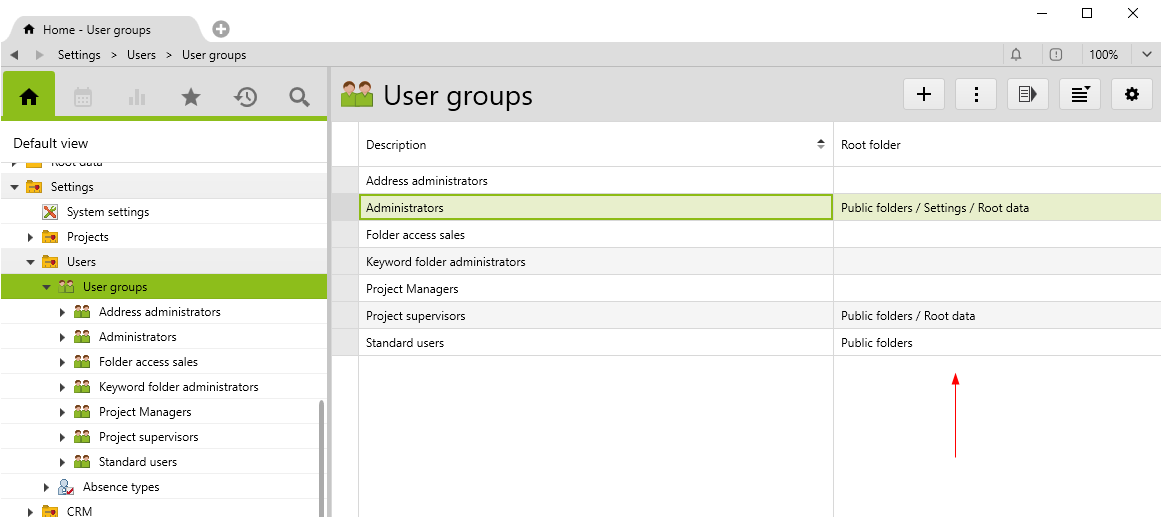Viewport: 1161px width, 517px height.
Task: Click the Users breadcrumb link
Action: point(141,55)
